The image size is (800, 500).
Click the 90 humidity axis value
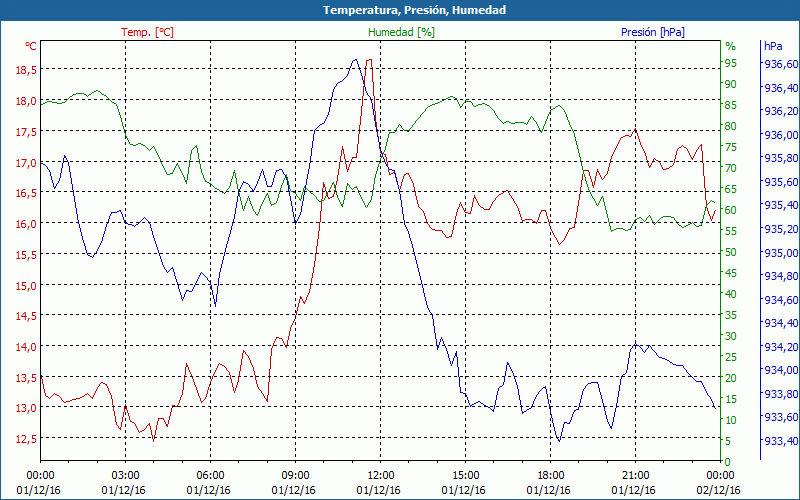coord(731,84)
